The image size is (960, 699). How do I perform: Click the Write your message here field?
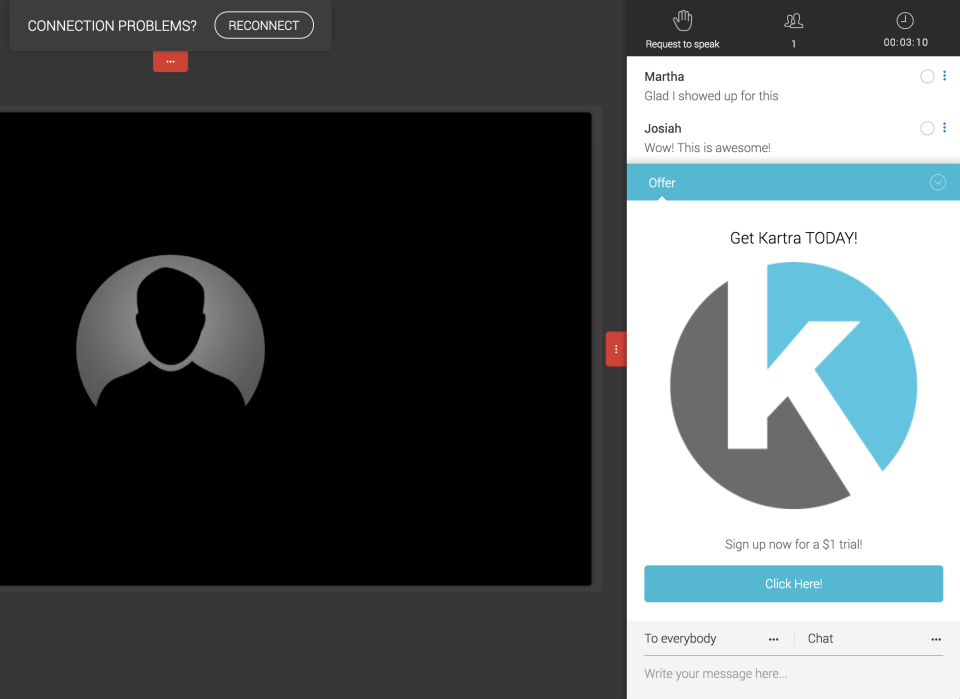[716, 673]
